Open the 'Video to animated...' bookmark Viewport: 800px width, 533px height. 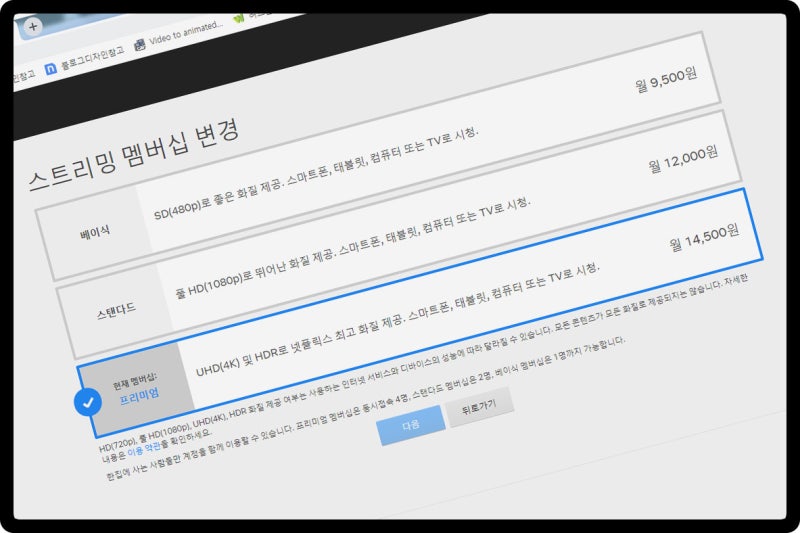point(179,35)
